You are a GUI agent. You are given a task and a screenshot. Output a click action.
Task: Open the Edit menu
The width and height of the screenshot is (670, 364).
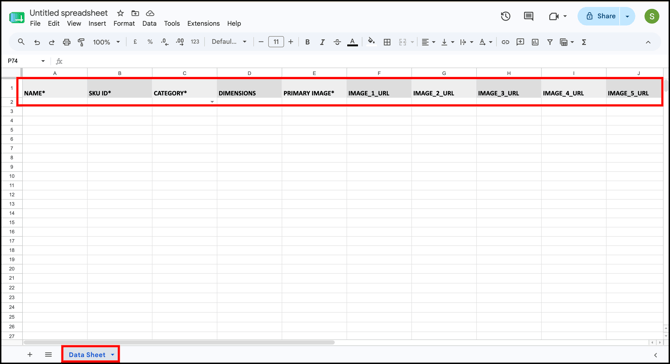(x=53, y=23)
